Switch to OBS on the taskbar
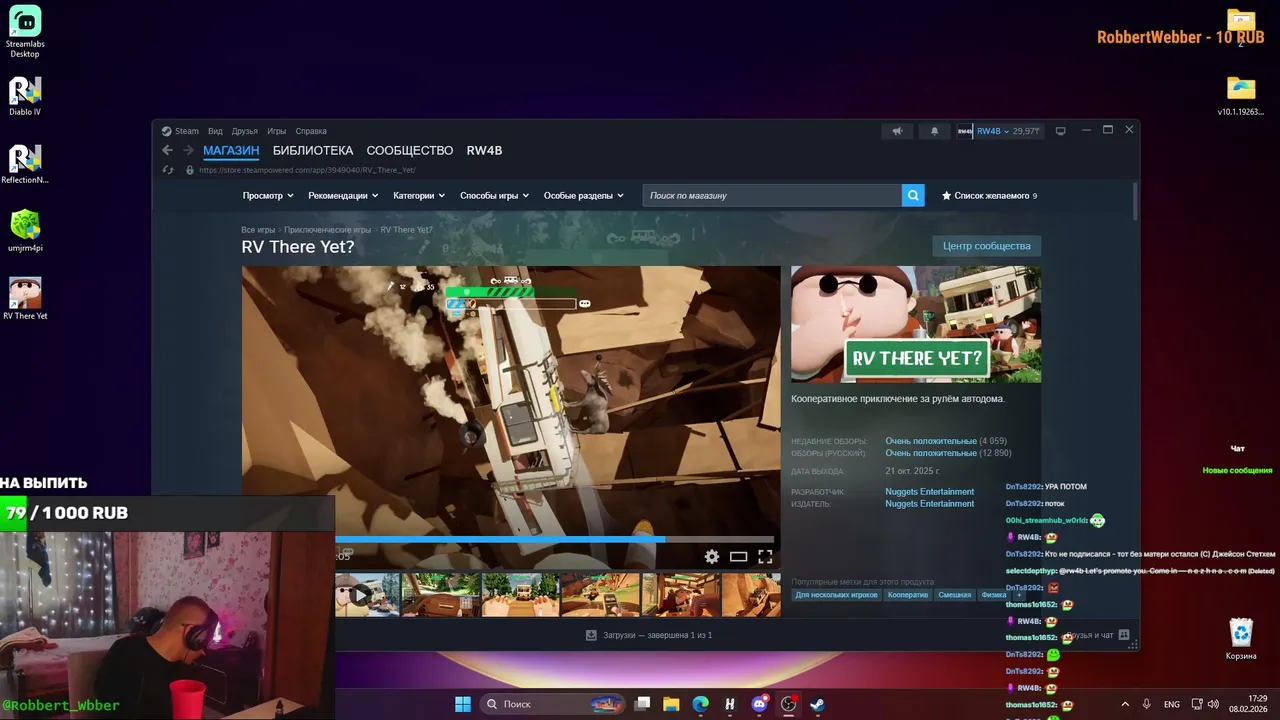This screenshot has width=1280, height=720. 788,704
